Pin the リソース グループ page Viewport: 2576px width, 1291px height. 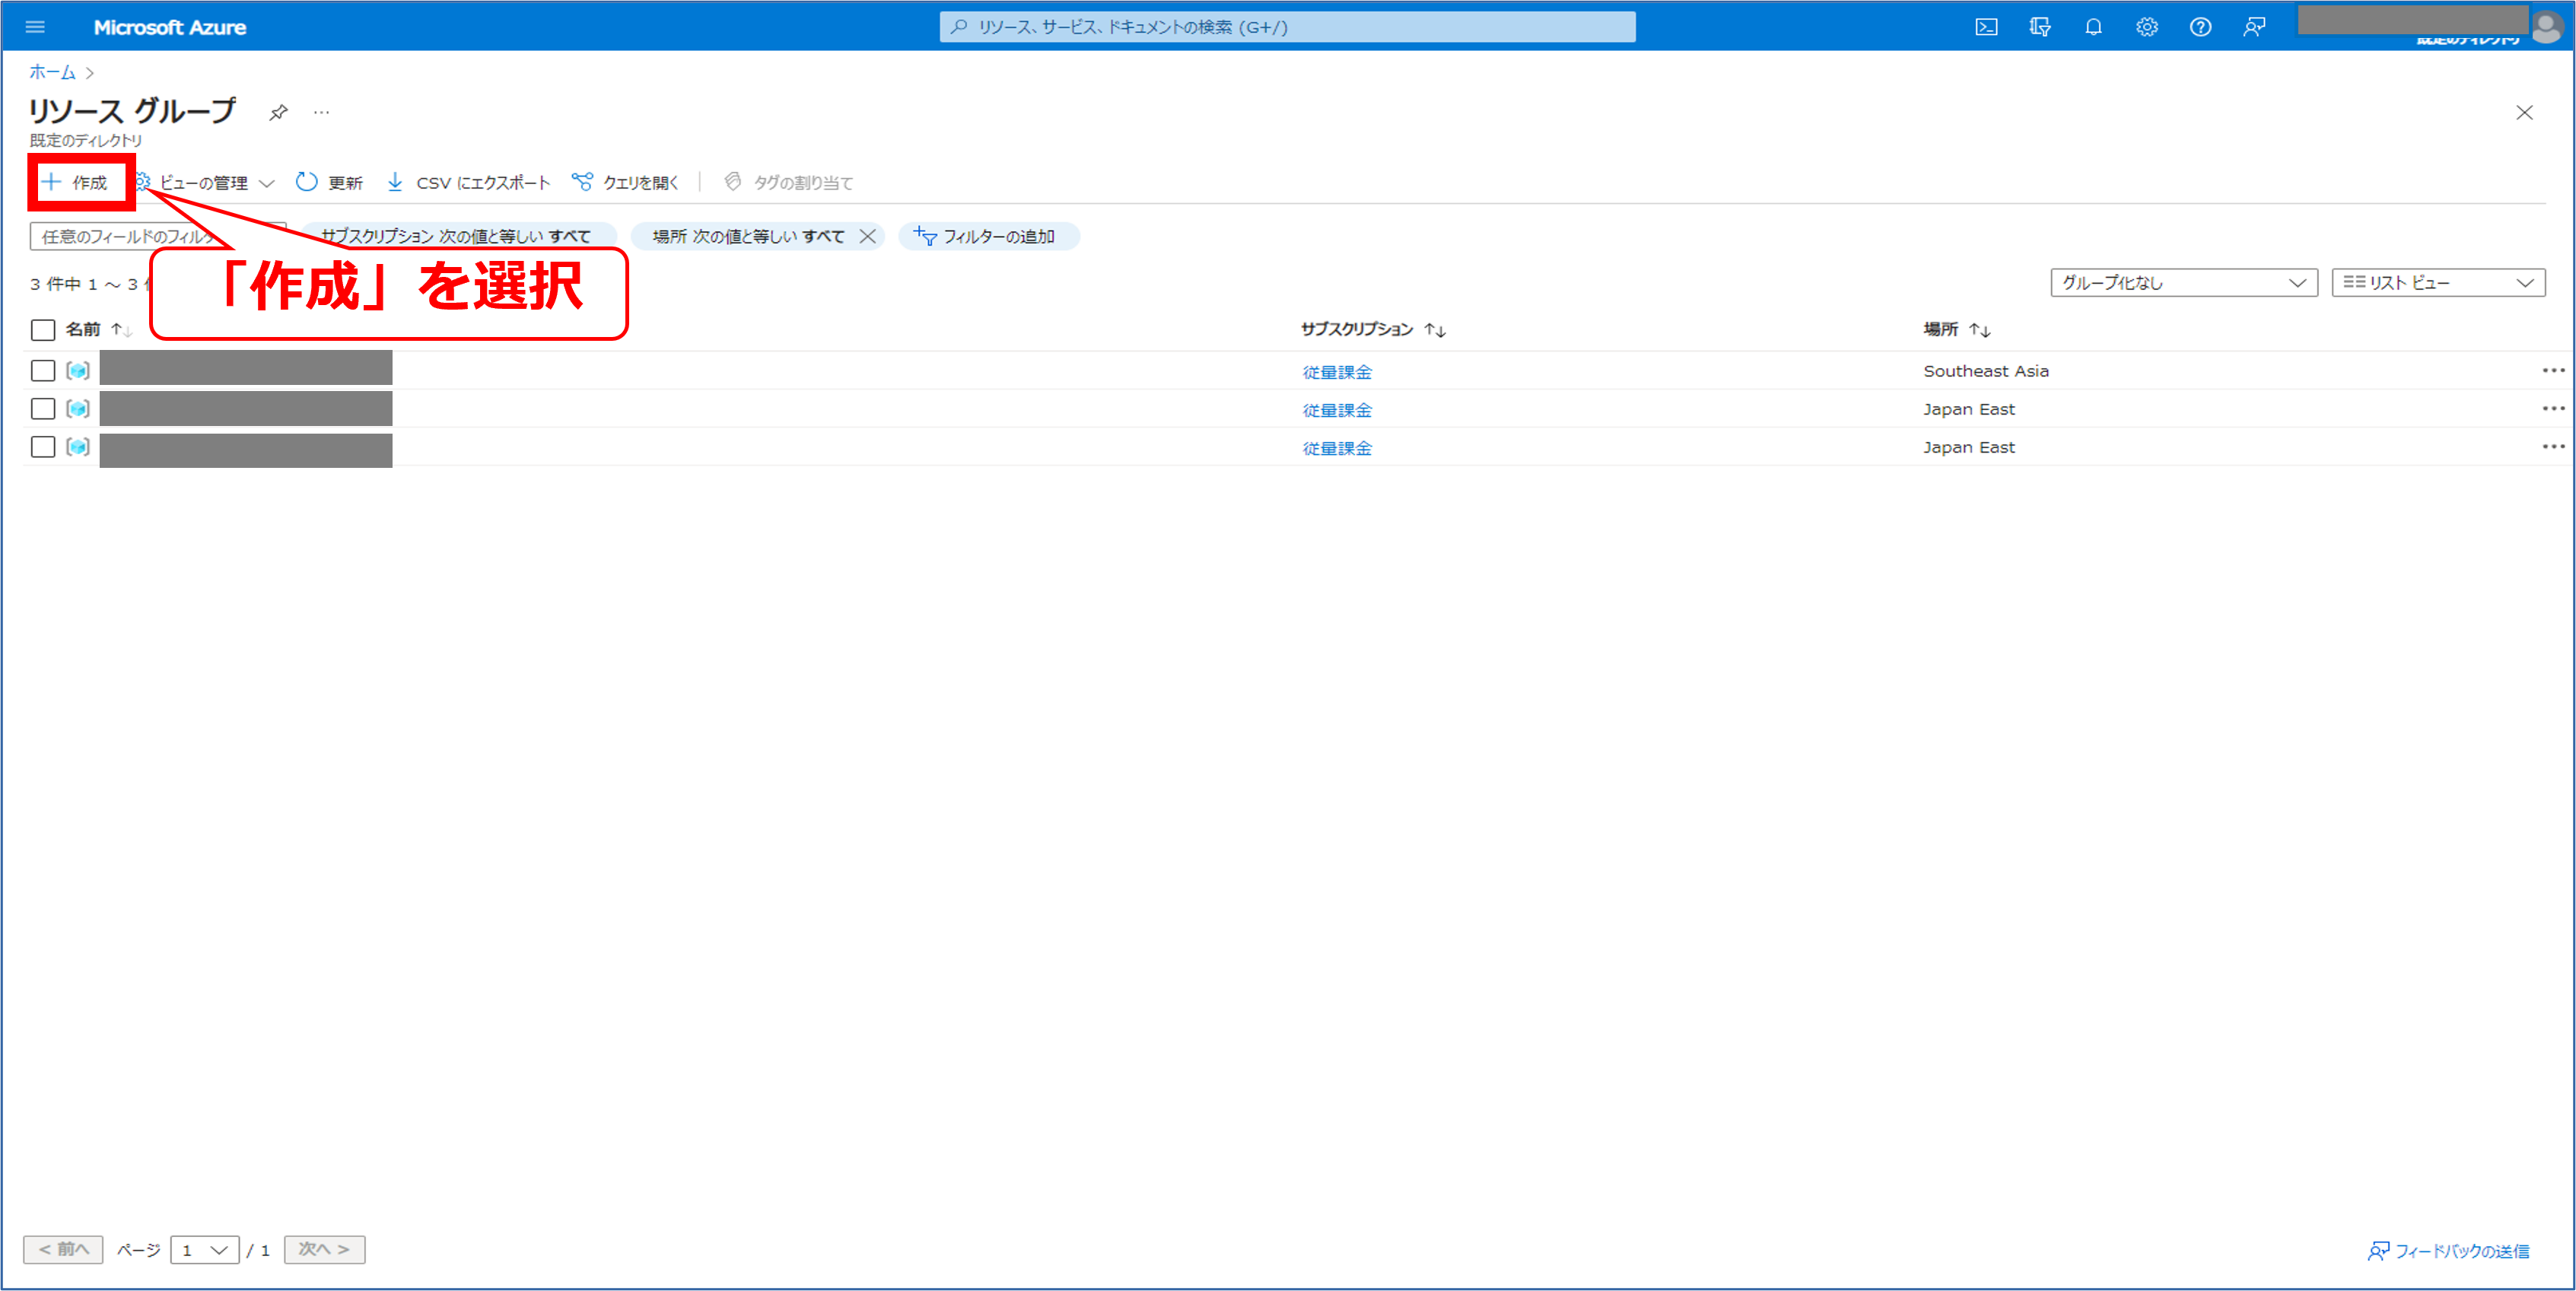279,112
